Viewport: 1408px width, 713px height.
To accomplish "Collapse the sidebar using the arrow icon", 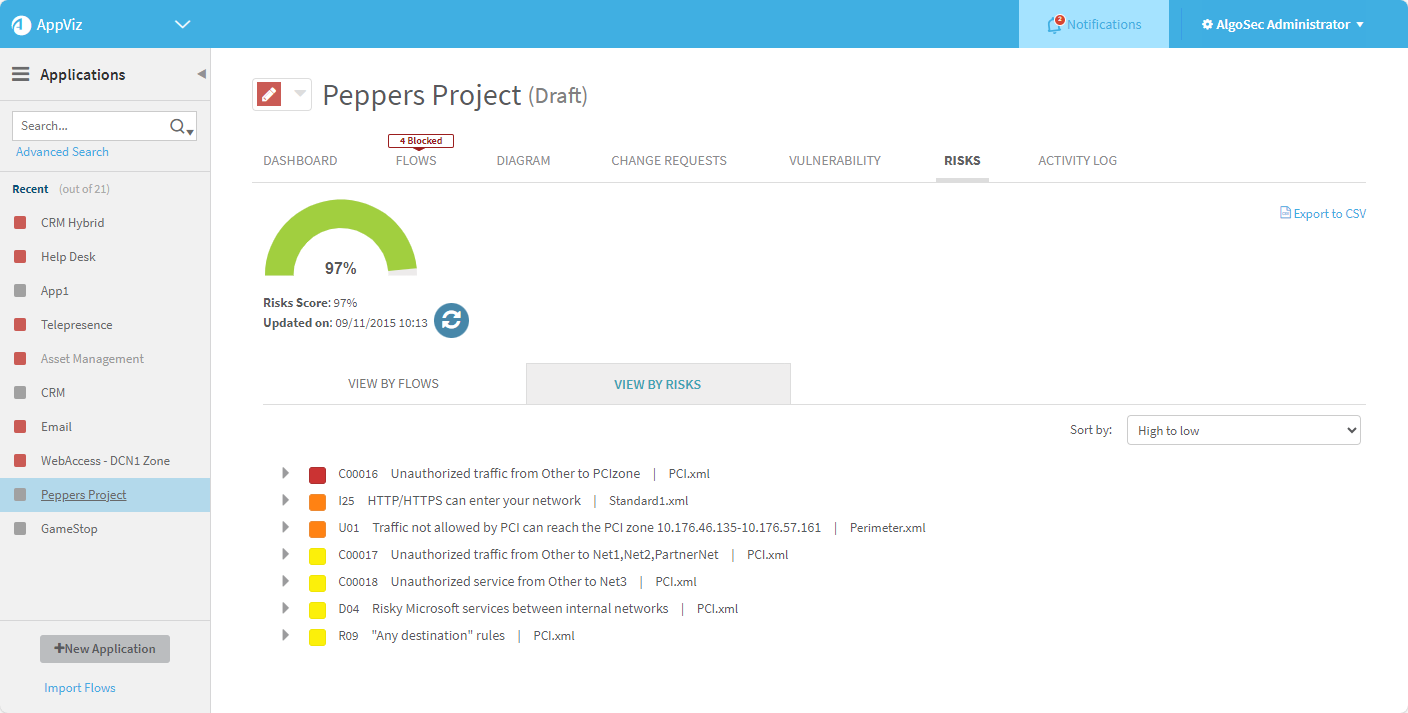I will click(201, 74).
